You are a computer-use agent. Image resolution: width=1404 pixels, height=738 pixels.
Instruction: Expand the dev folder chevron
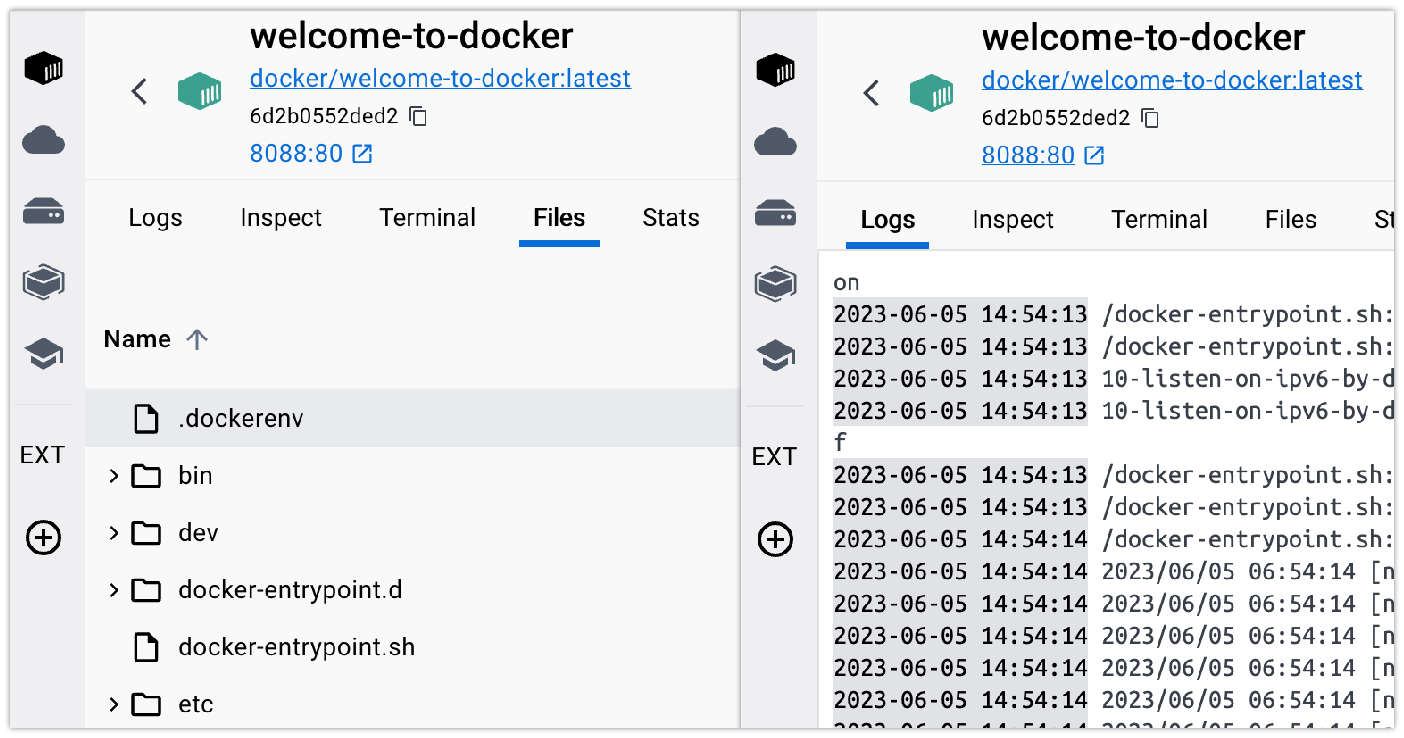pos(113,533)
